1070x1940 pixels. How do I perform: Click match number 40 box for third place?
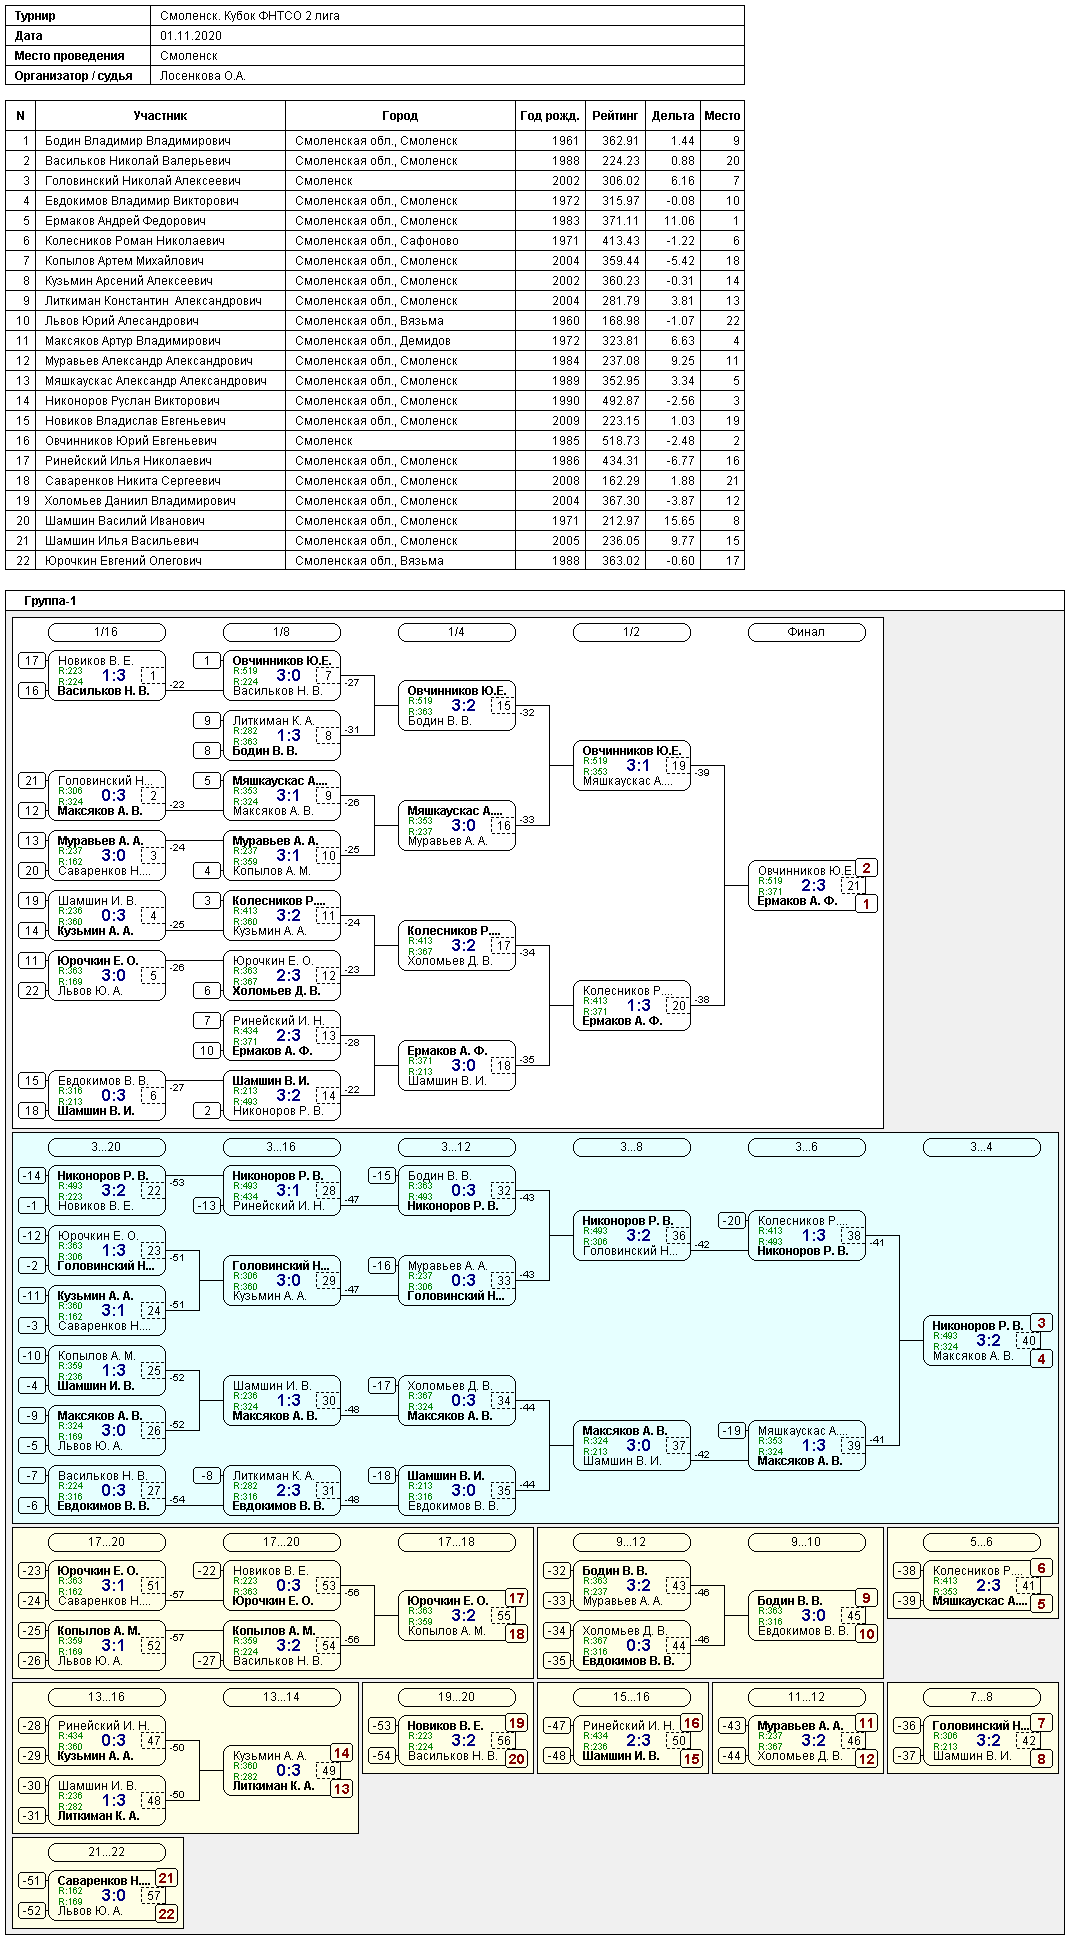tap(1028, 1341)
